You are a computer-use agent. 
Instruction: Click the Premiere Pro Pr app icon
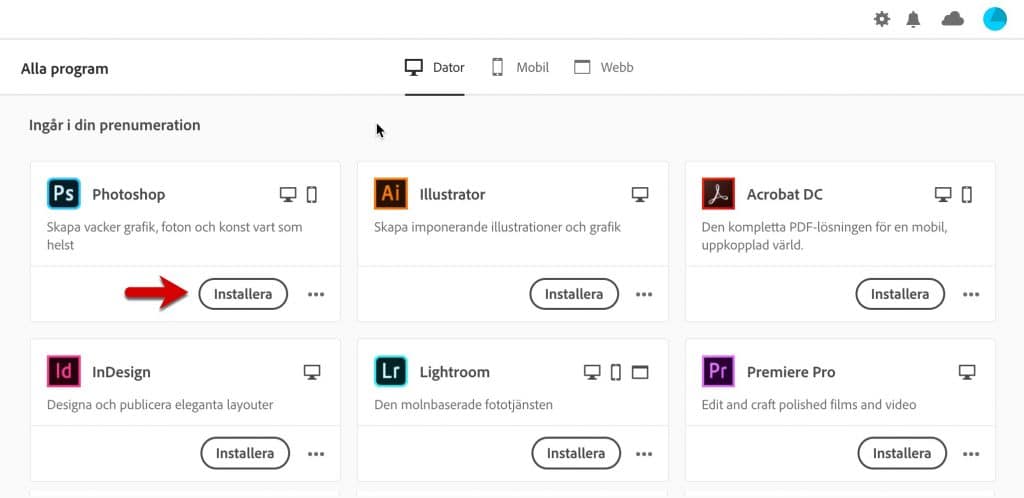point(718,371)
